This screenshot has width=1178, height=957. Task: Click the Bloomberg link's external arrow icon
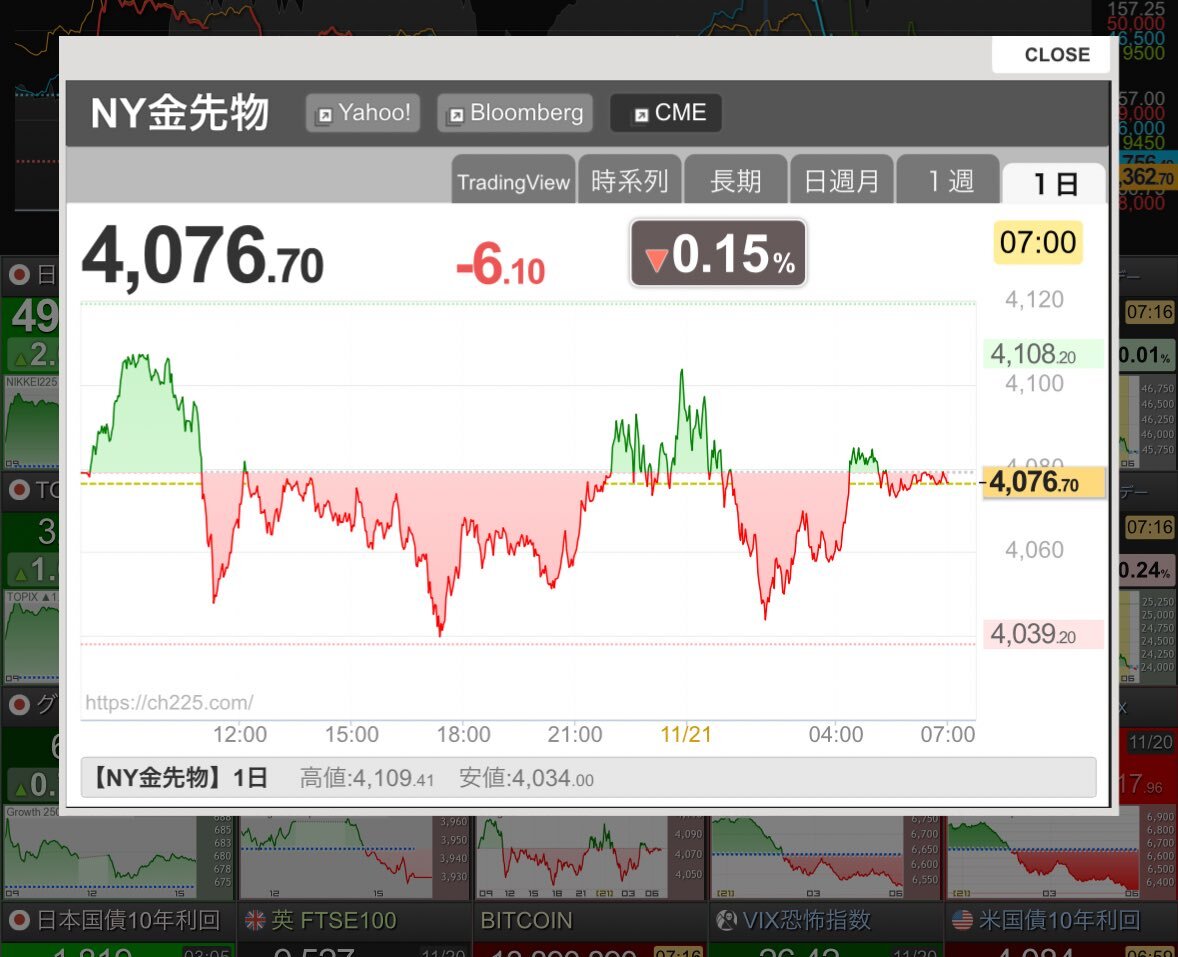click(455, 115)
